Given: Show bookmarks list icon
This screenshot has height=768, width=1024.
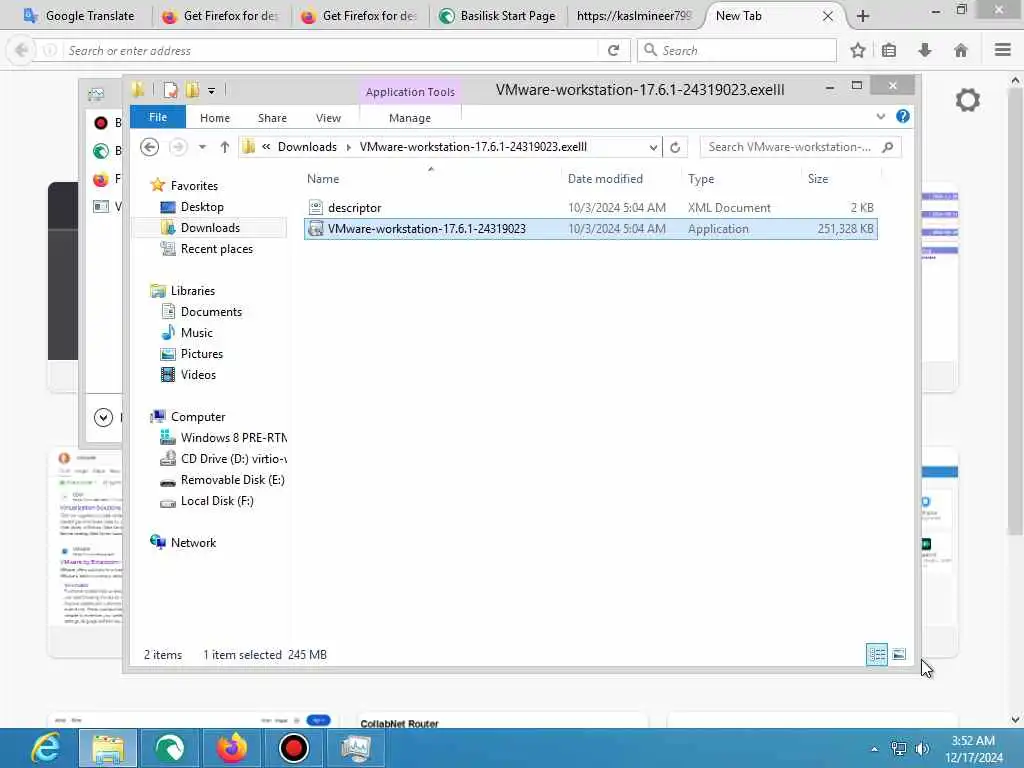Looking at the screenshot, I should [x=889, y=50].
